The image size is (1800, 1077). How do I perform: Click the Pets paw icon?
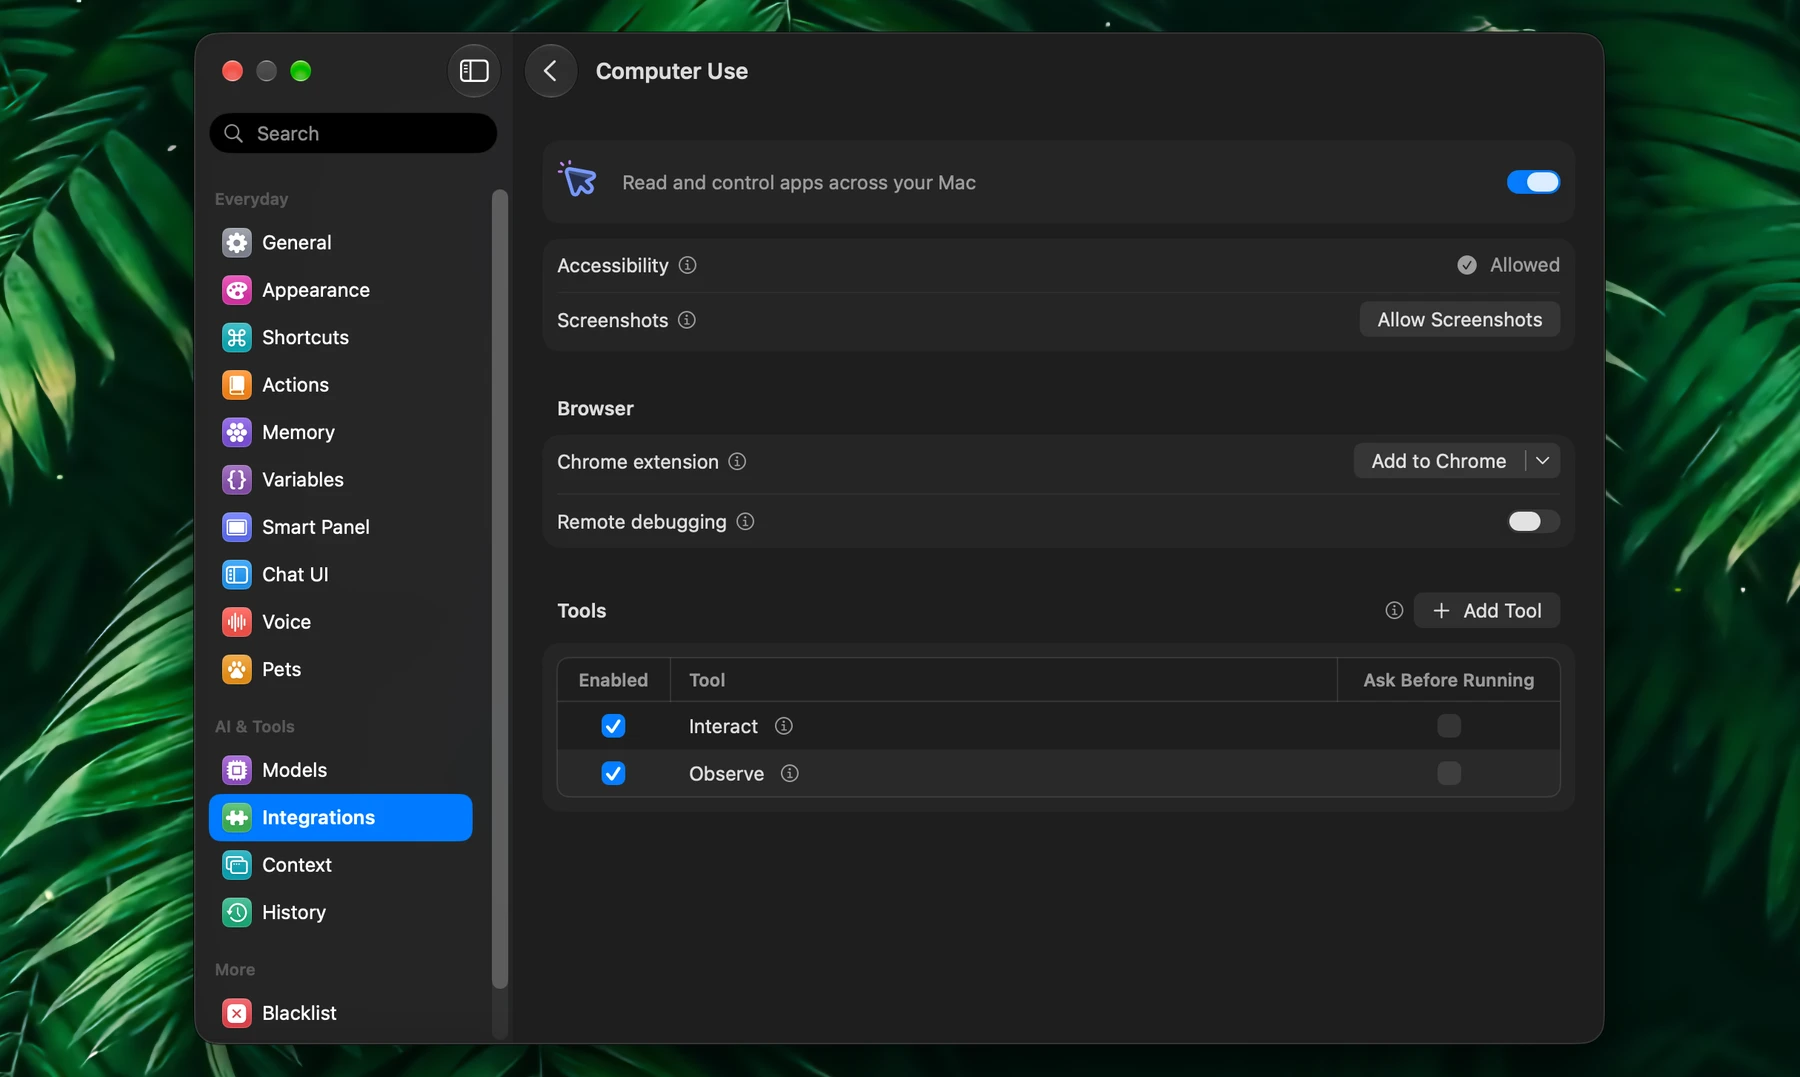coord(237,669)
